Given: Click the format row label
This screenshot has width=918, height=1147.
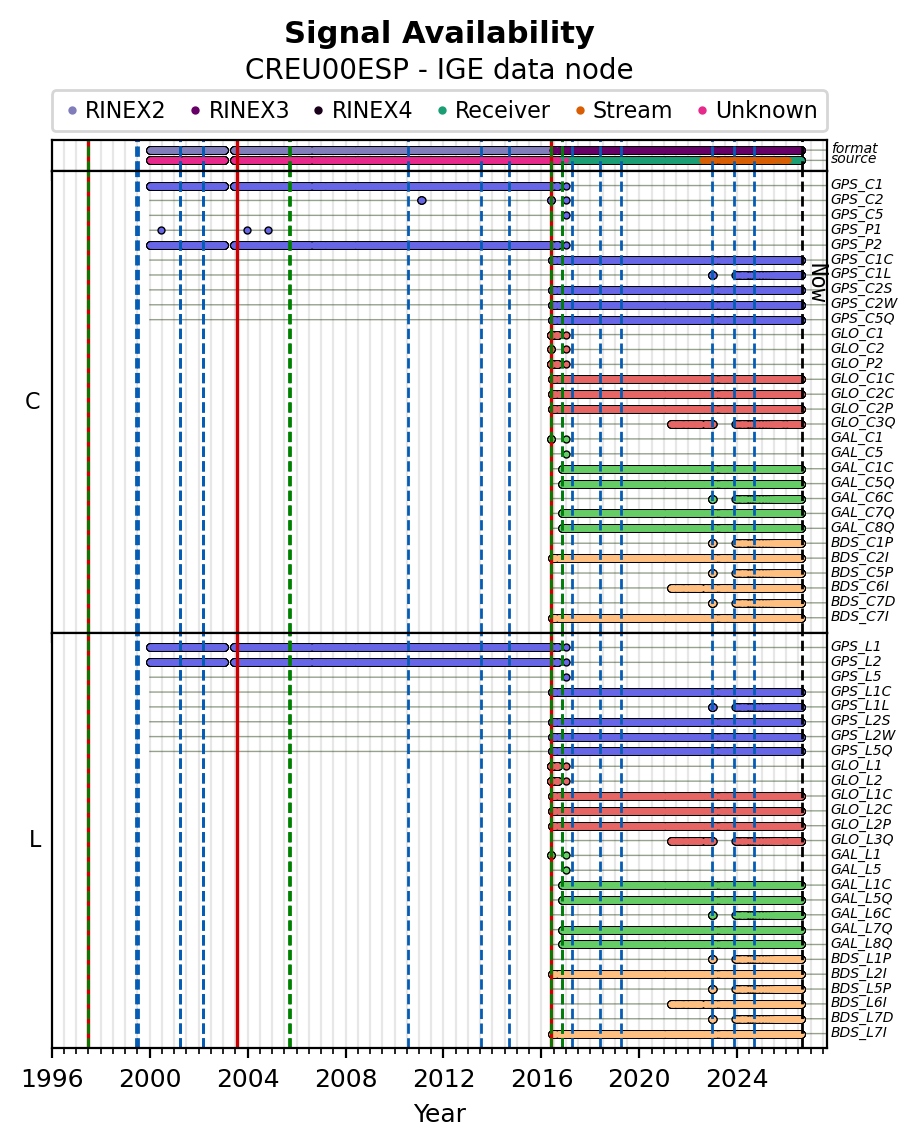Looking at the screenshot, I should tap(854, 148).
